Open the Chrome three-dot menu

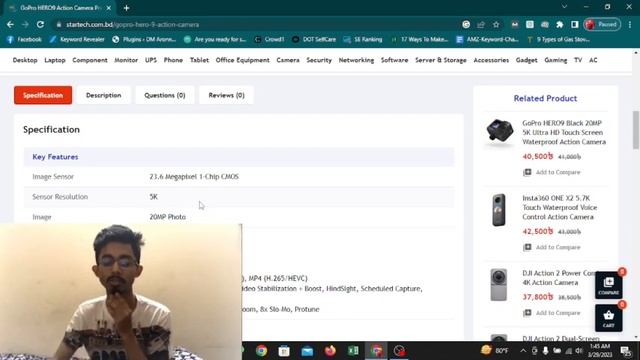(630, 24)
